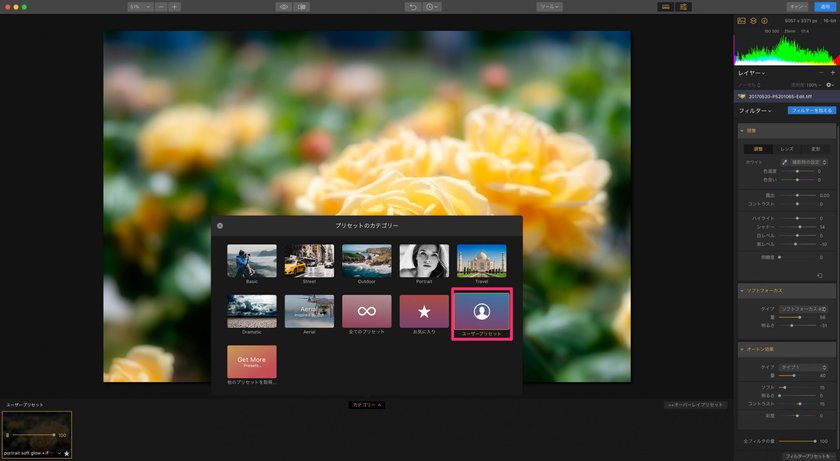
Task: Choose the Travel preset category
Action: click(x=482, y=261)
